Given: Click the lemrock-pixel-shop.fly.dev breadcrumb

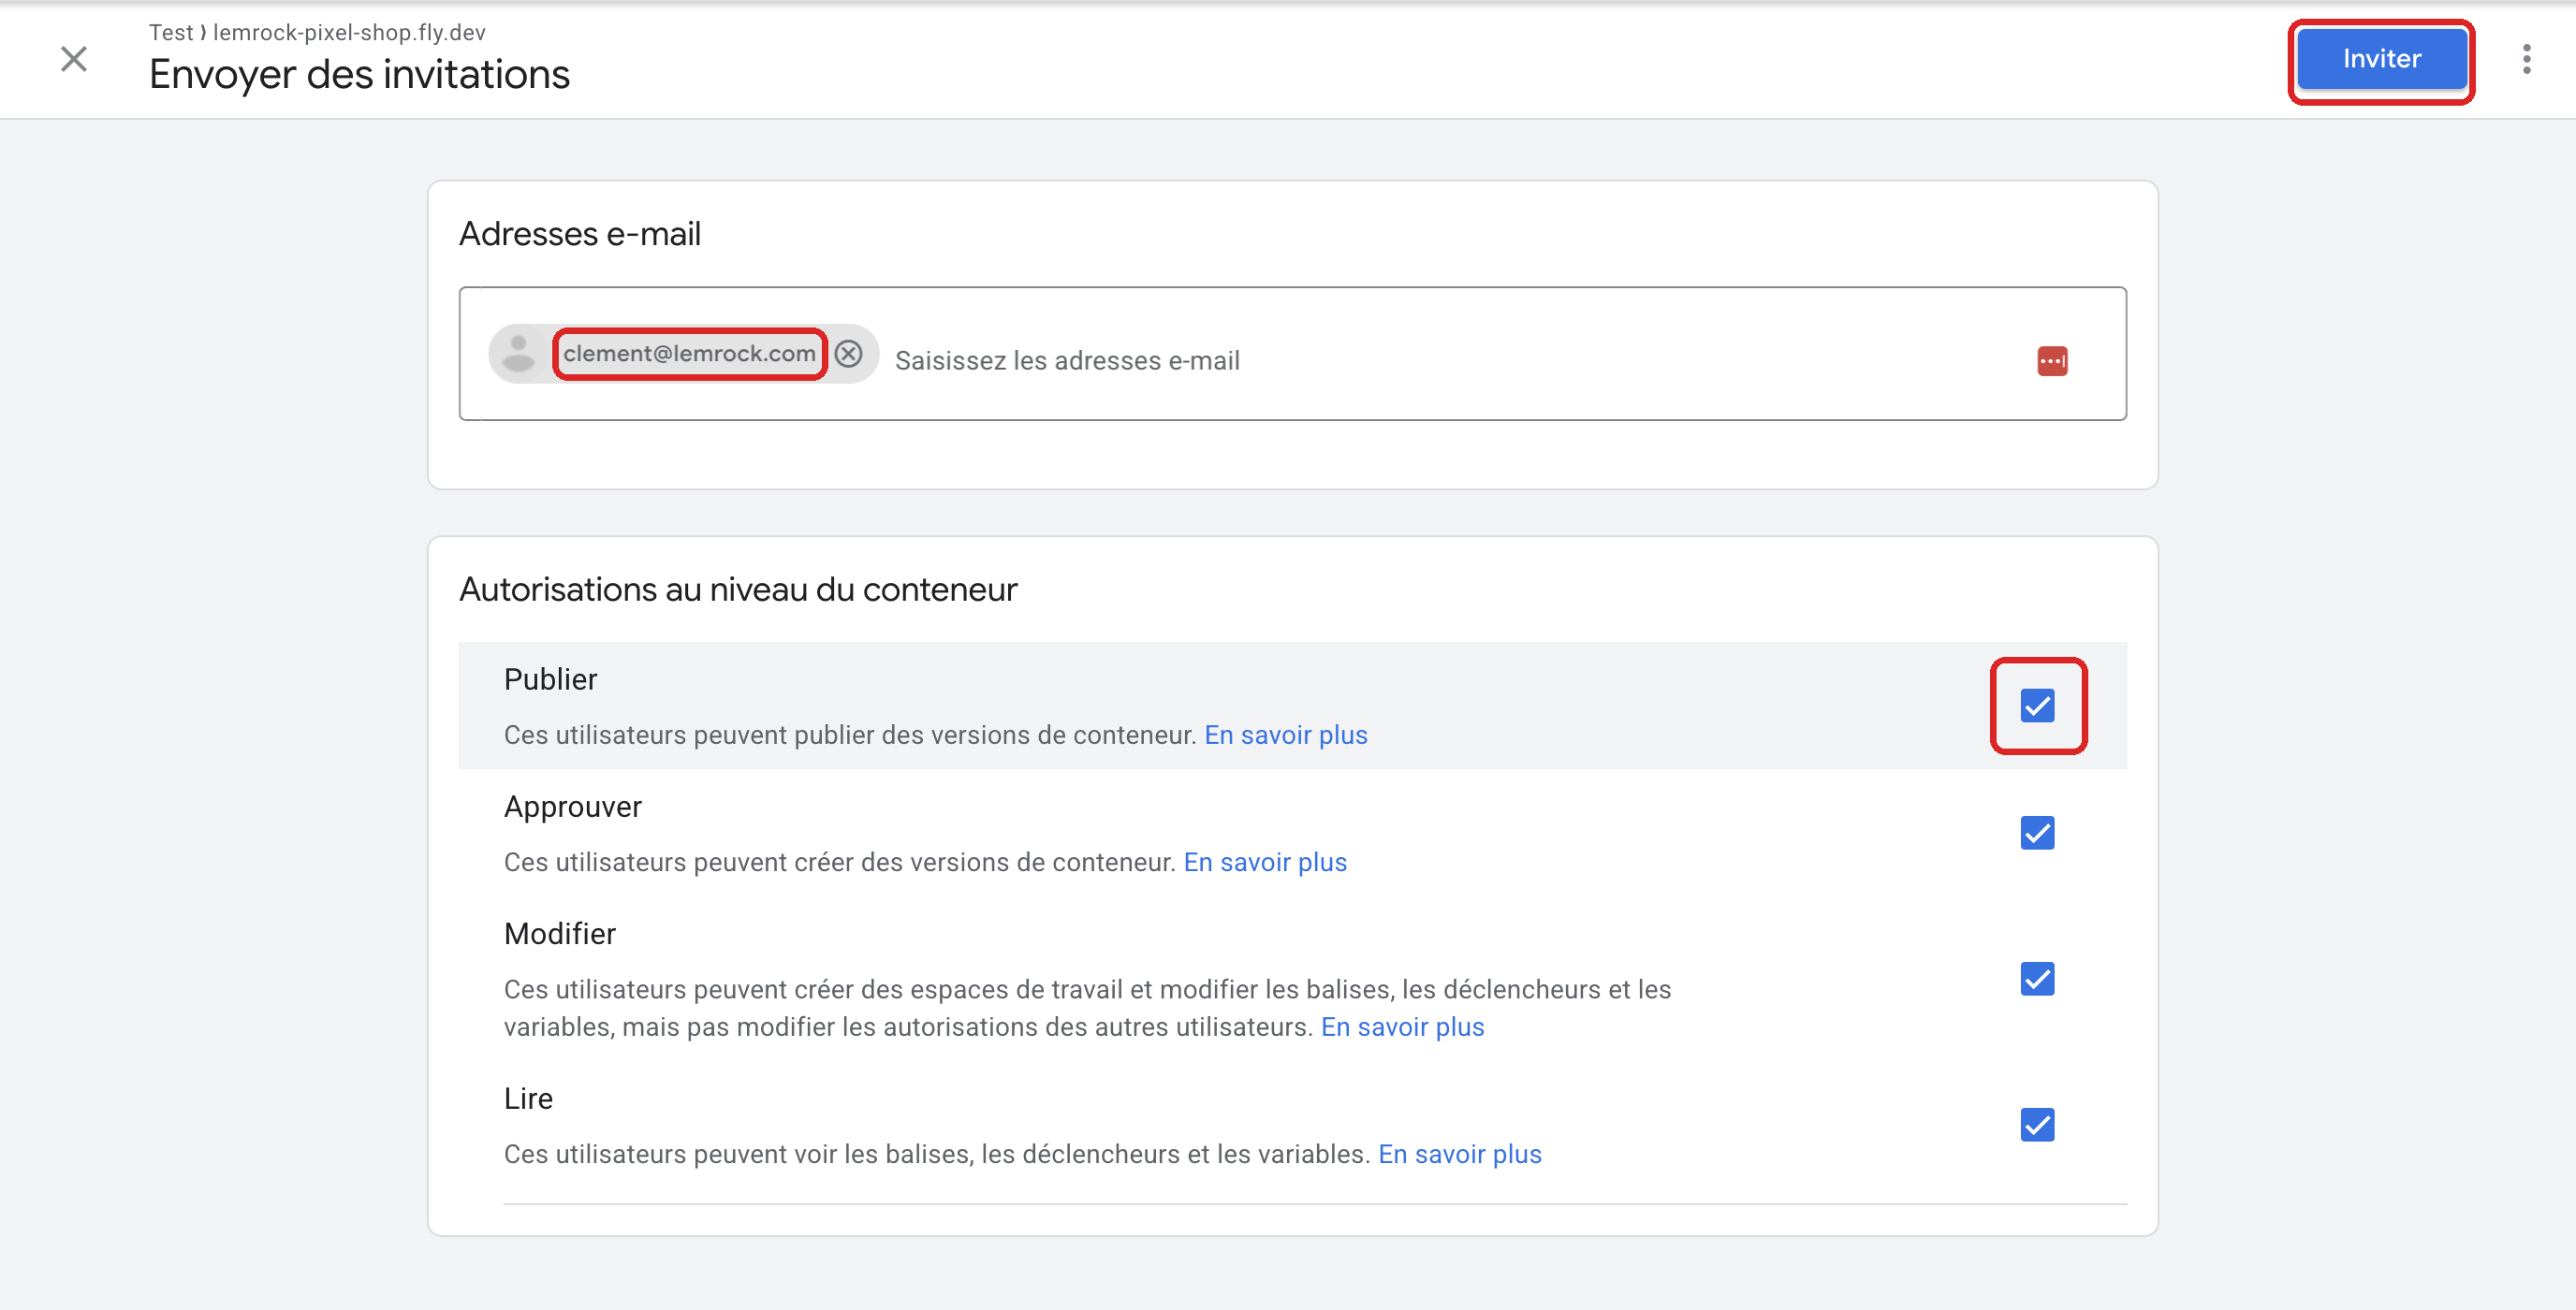Looking at the screenshot, I should 349,32.
